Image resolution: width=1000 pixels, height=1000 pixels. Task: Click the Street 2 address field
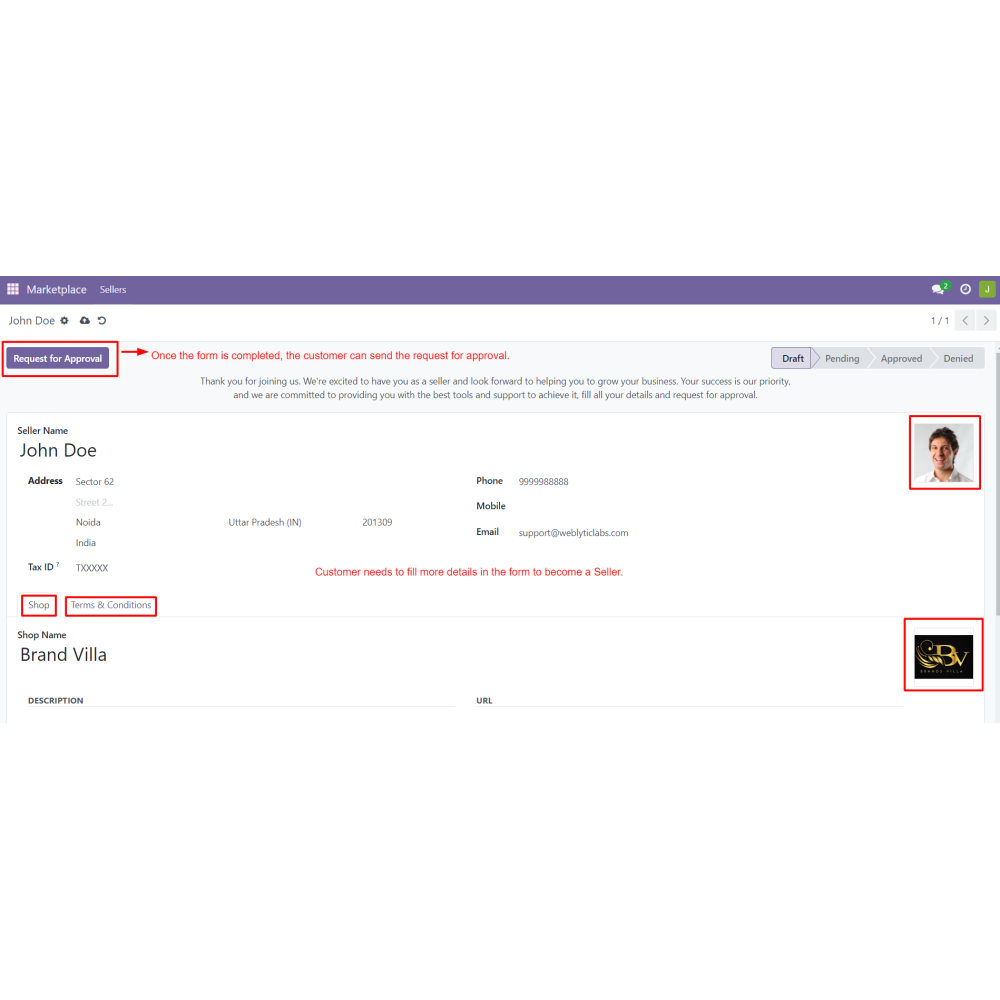[x=94, y=502]
